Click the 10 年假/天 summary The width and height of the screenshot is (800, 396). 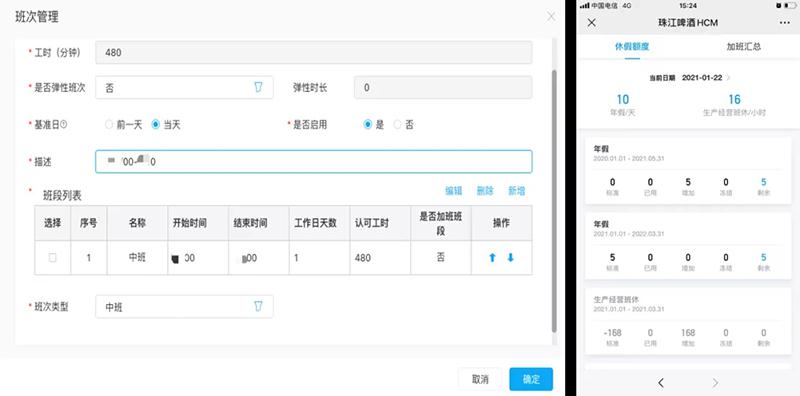[622, 105]
